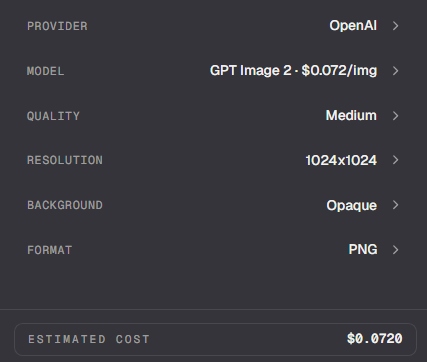Click the QUALITY row label
The height and width of the screenshot is (362, 427).
[53, 116]
